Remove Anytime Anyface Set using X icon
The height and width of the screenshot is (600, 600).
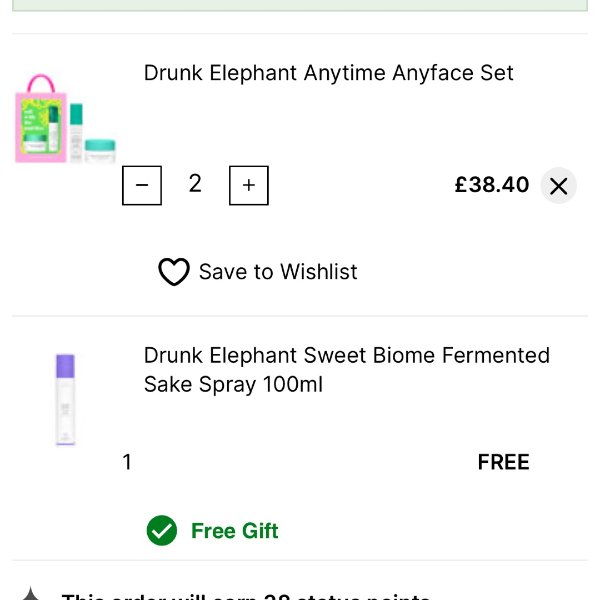(558, 186)
